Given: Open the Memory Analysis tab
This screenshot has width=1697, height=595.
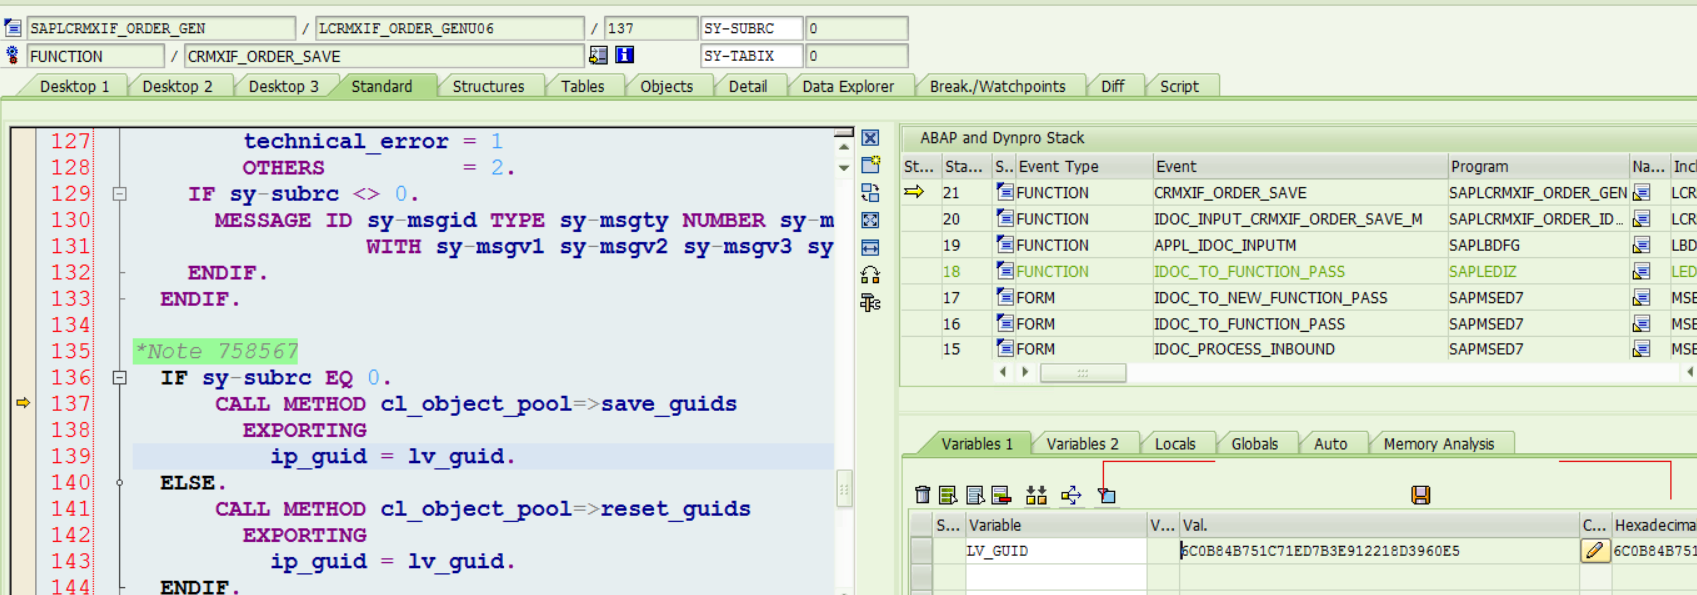Looking at the screenshot, I should click(1438, 444).
